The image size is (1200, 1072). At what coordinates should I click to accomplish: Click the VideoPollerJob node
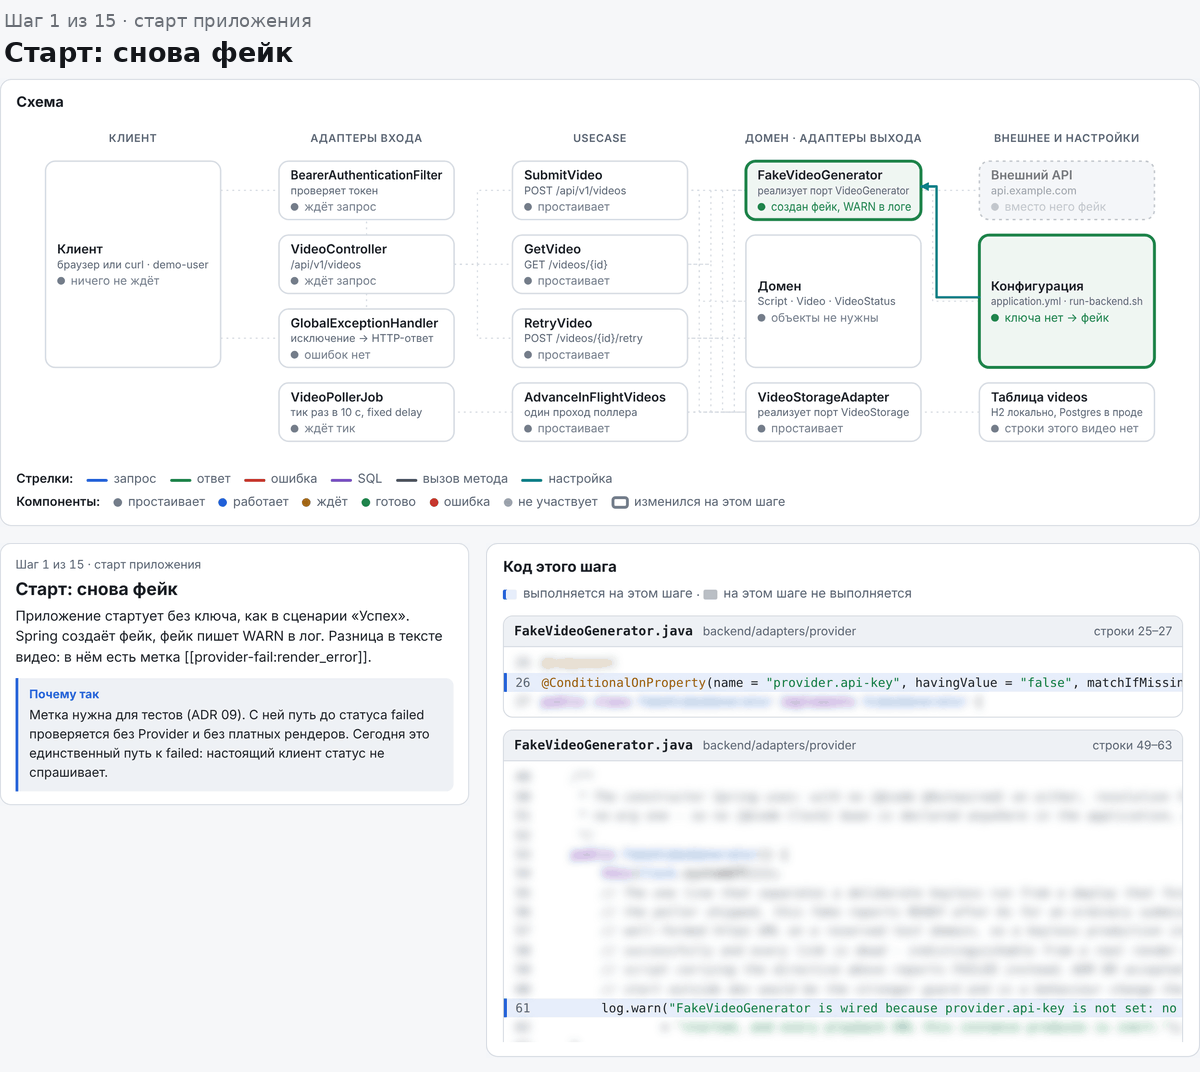point(366,412)
